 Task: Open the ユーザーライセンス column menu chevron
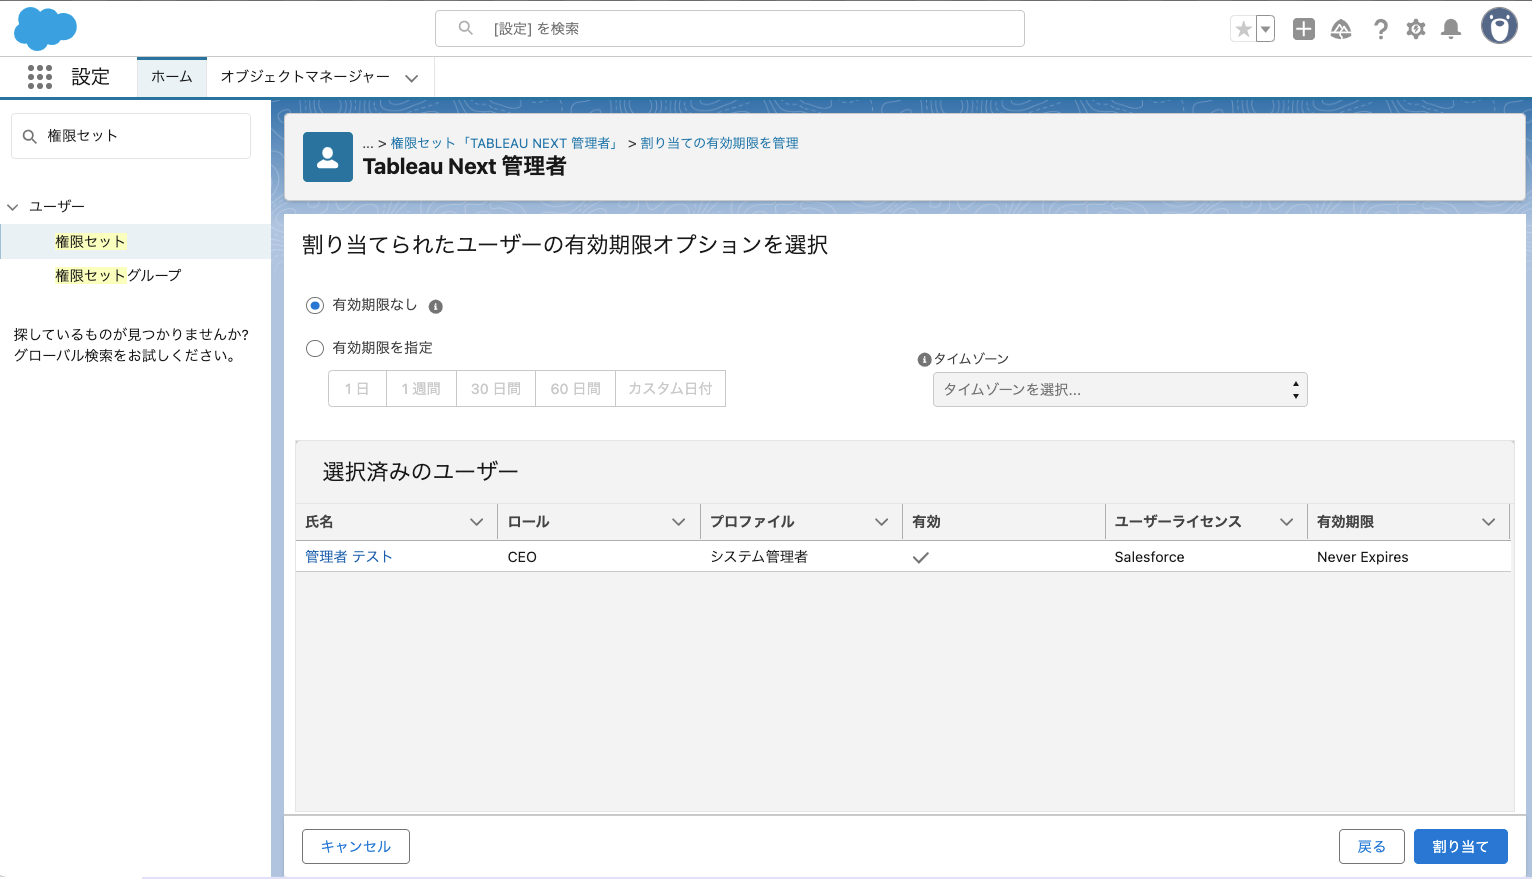(1287, 522)
